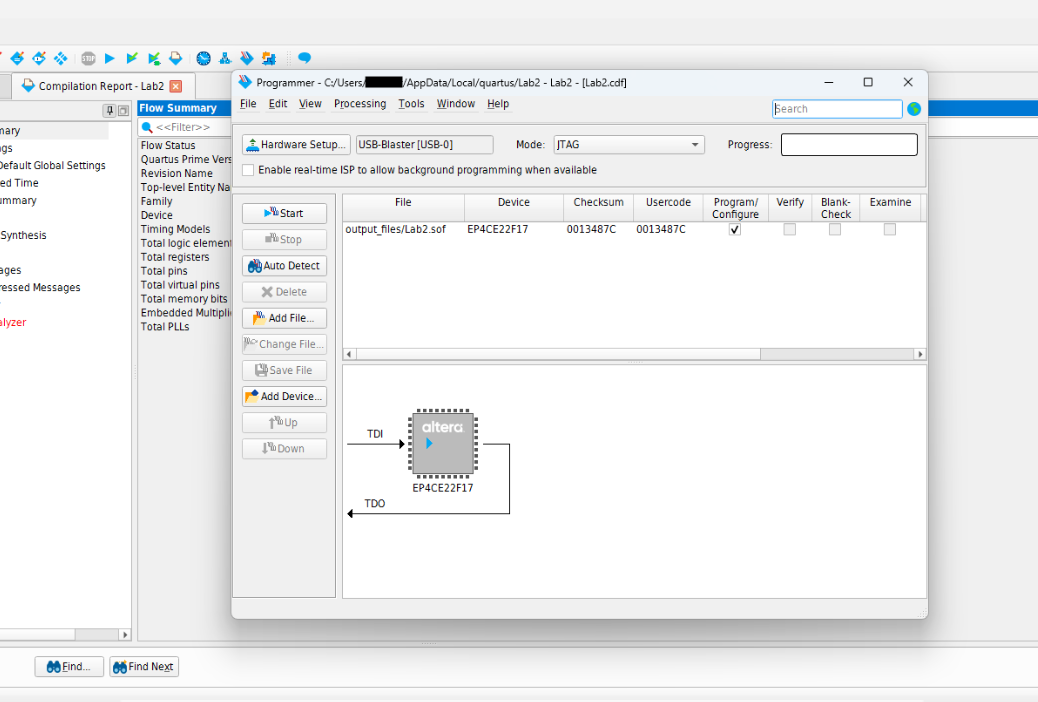Float the Table of Contents panel
Image resolution: width=1038 pixels, height=702 pixels.
click(x=123, y=111)
